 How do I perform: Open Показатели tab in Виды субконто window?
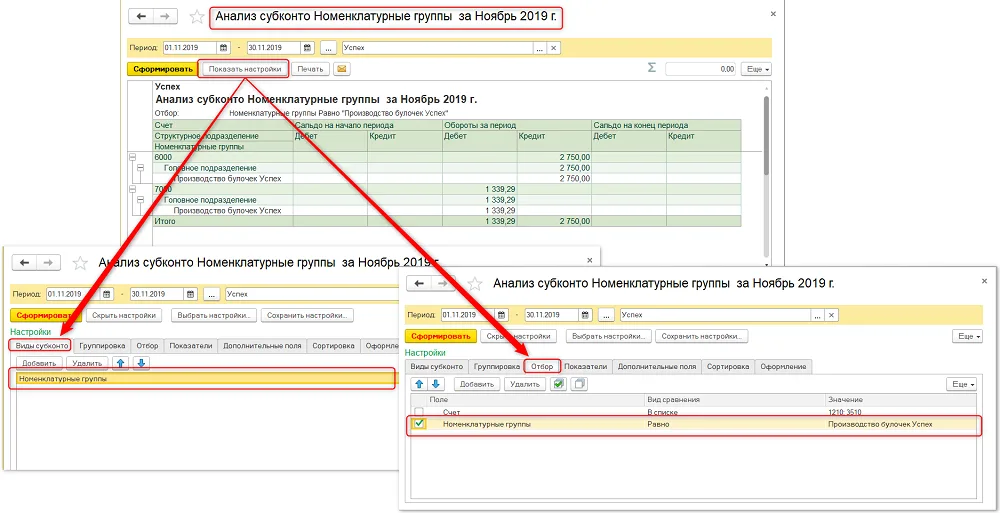coord(190,345)
